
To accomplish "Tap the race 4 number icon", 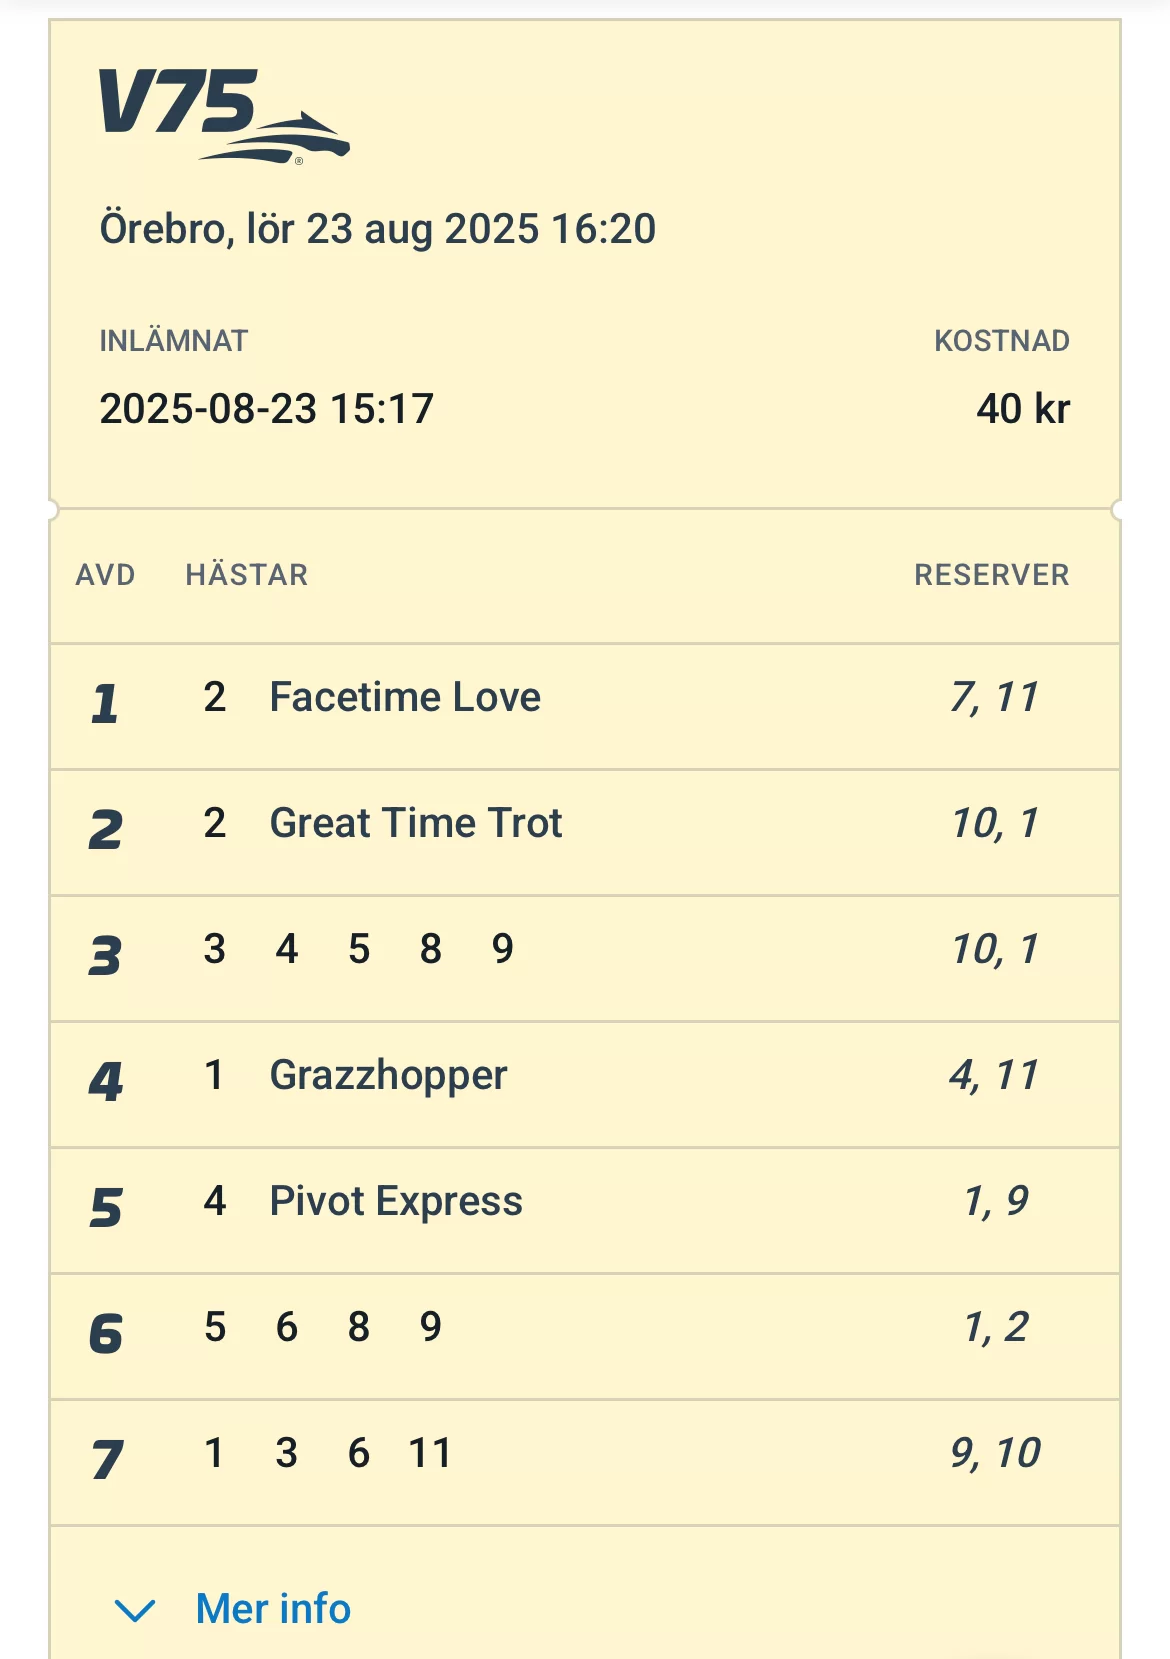I will (105, 1081).
